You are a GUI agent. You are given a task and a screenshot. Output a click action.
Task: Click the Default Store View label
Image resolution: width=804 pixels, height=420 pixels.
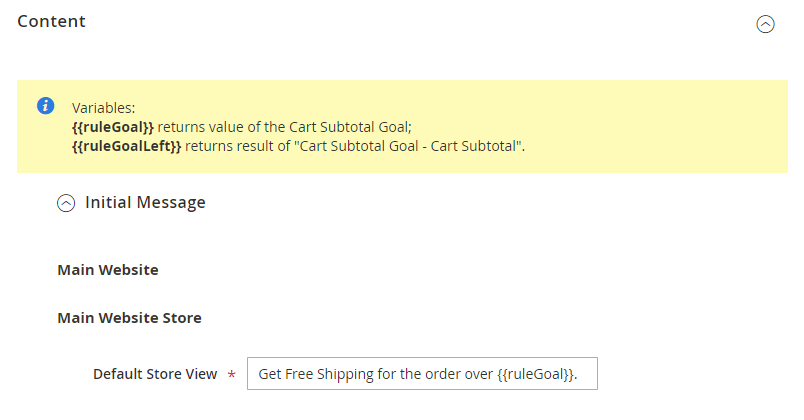[x=155, y=374]
